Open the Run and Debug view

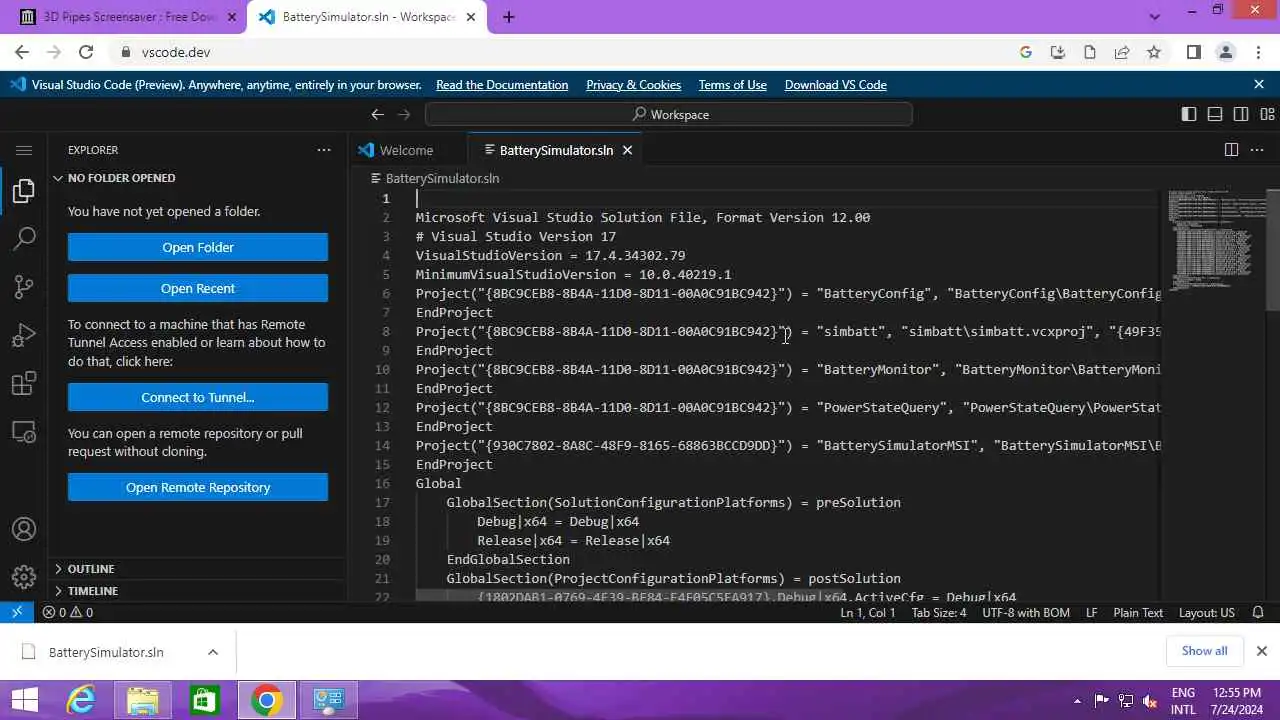click(24, 335)
